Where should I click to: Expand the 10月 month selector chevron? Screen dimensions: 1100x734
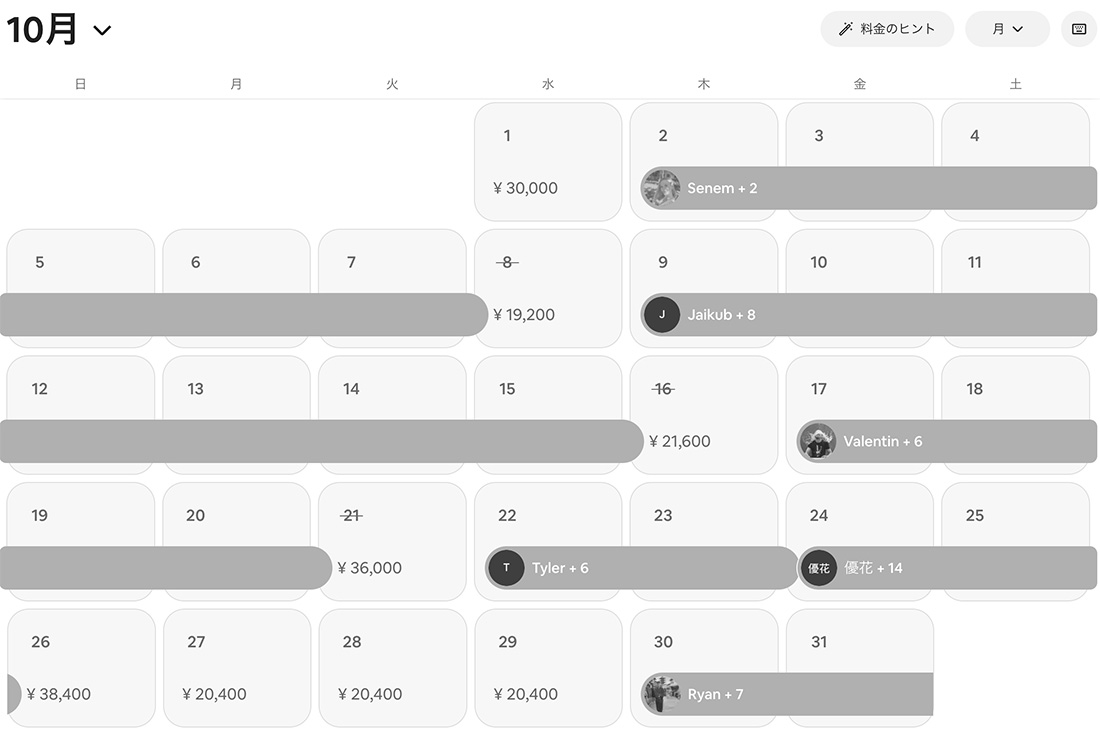pos(102,31)
